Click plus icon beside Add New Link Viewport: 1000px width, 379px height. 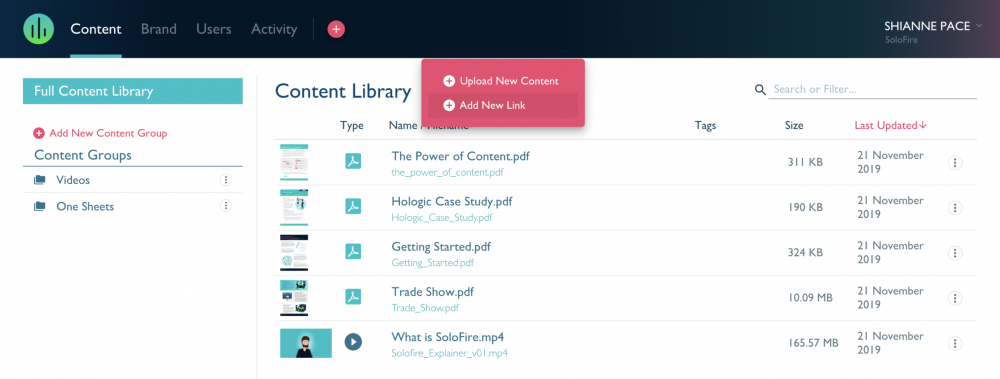coord(449,105)
